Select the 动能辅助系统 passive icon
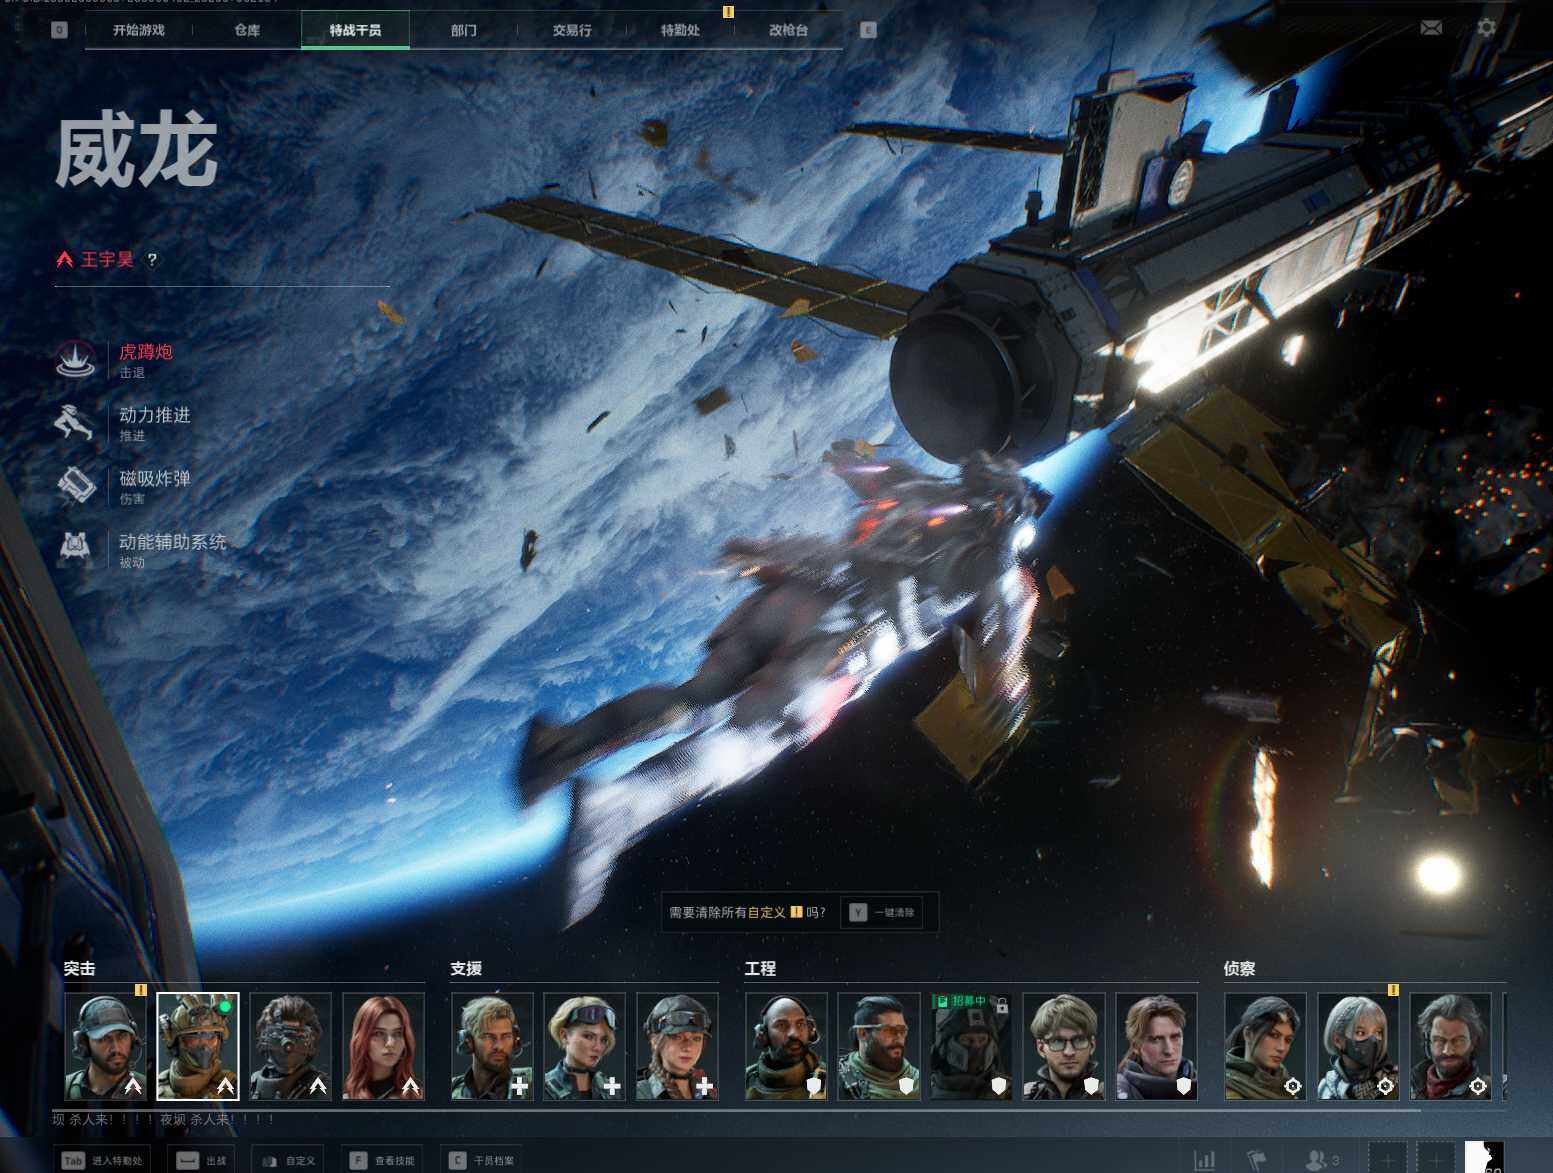1553x1173 pixels. [x=75, y=549]
